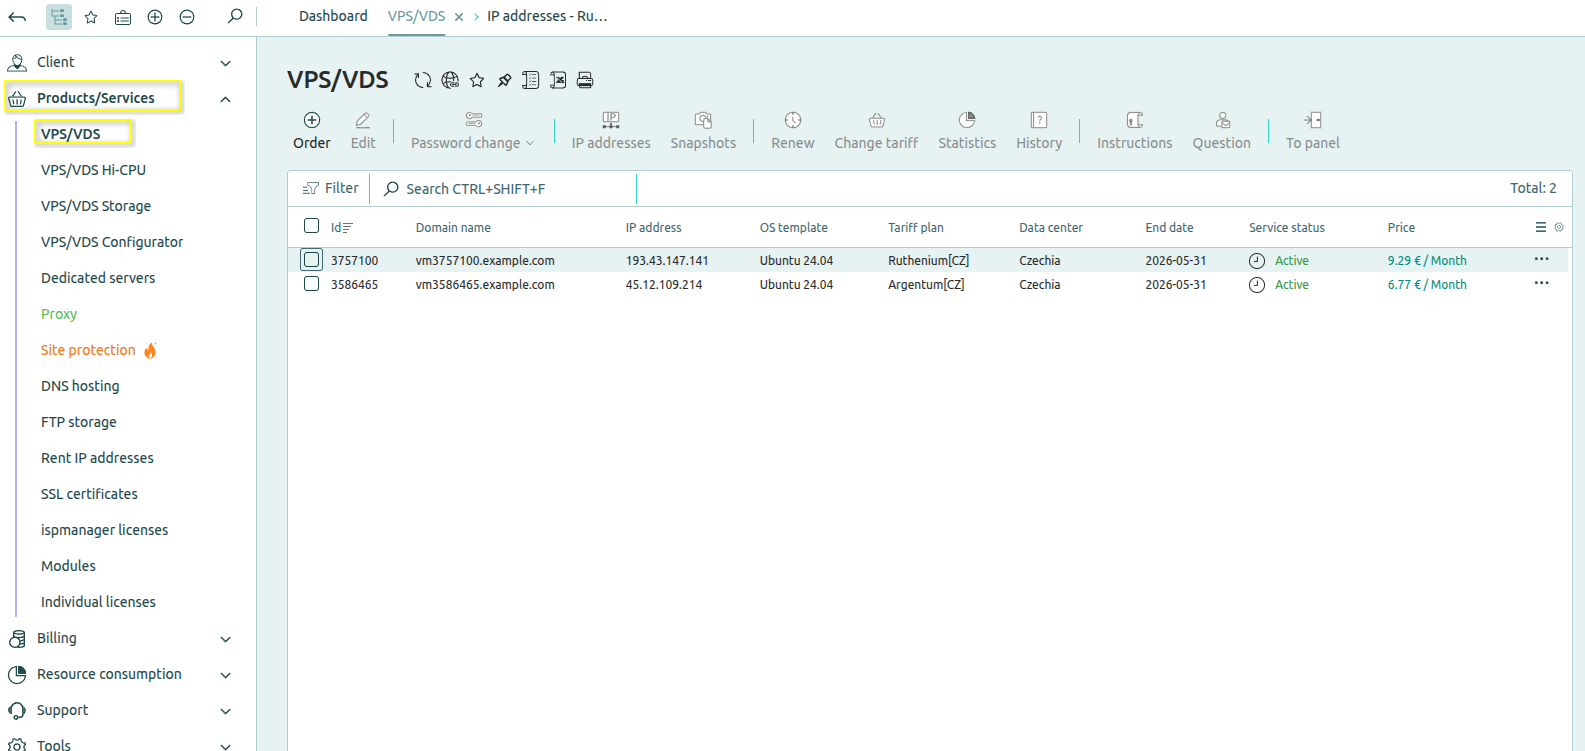
Task: Click the Search input field
Action: point(505,189)
